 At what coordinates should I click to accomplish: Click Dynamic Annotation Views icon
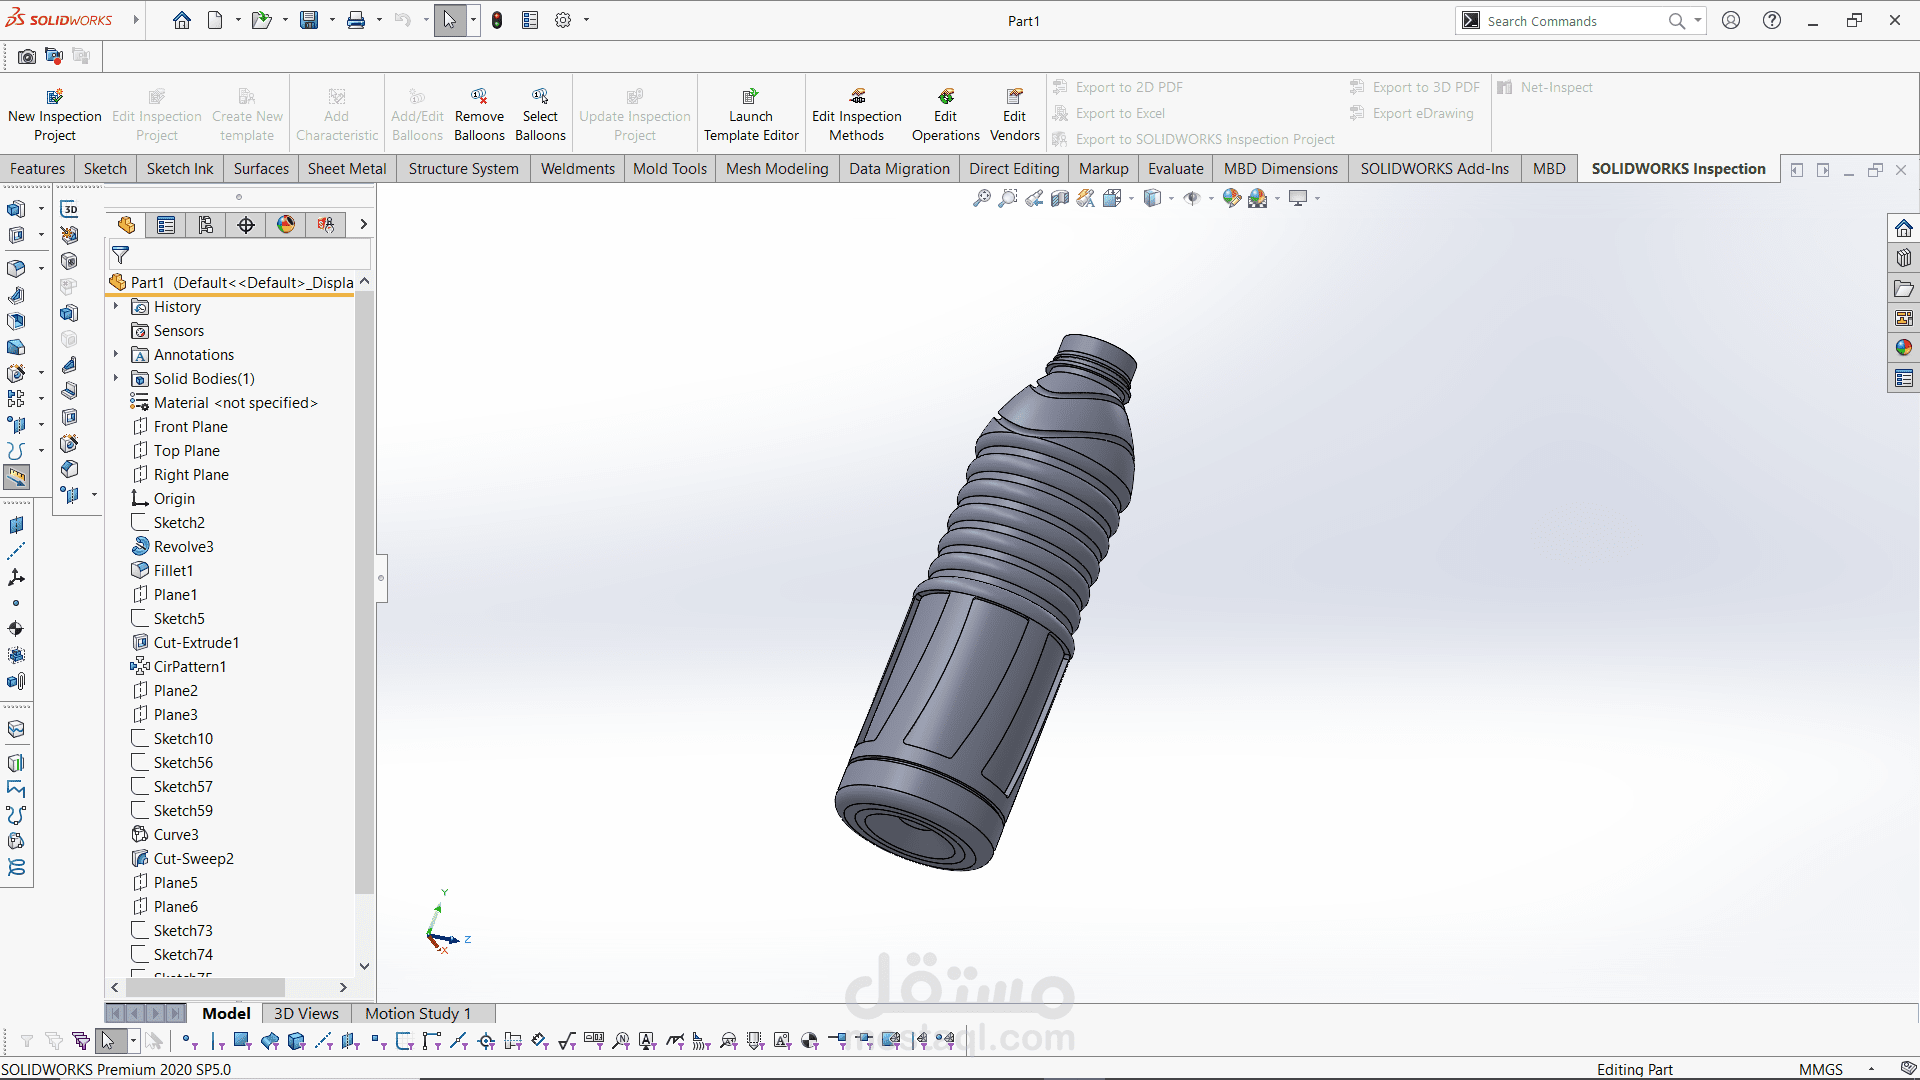tap(1086, 198)
